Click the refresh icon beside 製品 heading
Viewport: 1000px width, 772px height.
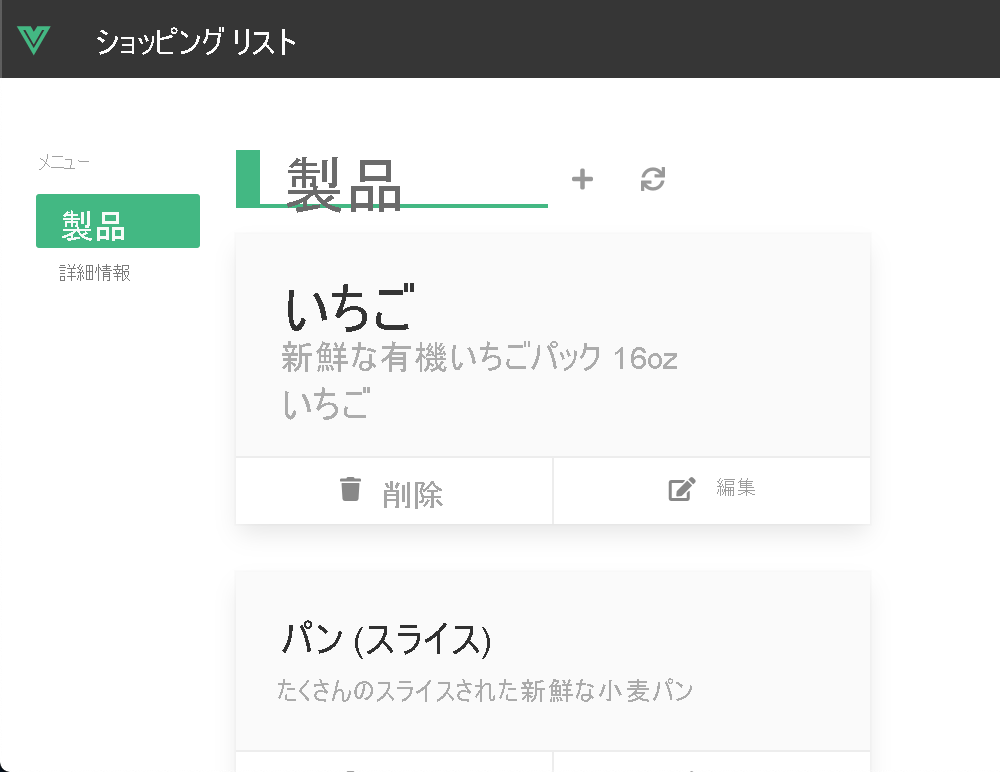click(x=653, y=179)
